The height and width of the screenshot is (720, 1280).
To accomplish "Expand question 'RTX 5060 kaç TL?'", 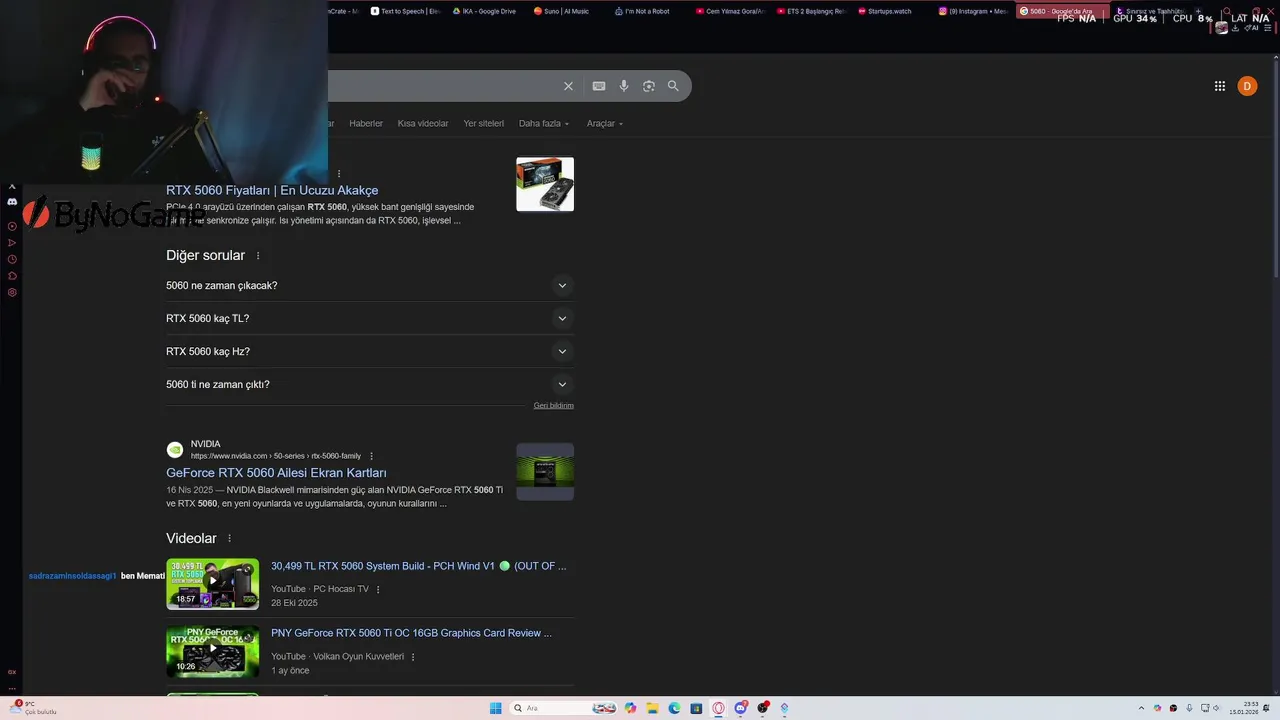I will coord(370,318).
